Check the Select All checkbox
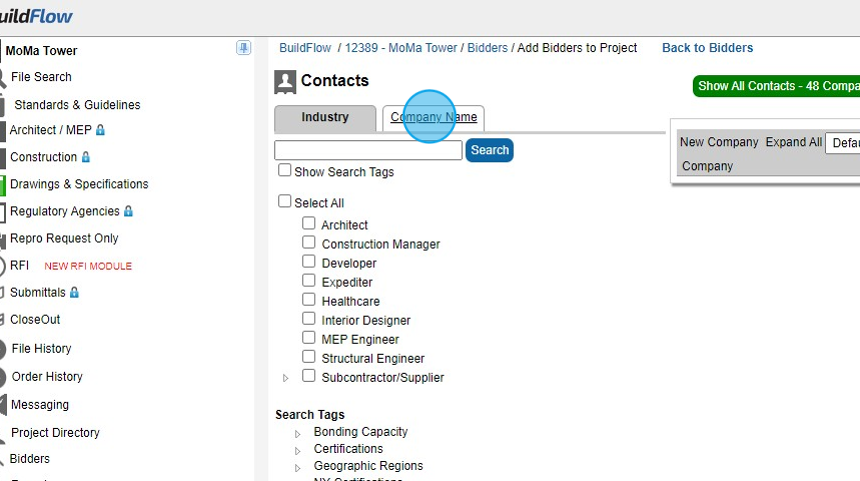 pyautogui.click(x=284, y=201)
